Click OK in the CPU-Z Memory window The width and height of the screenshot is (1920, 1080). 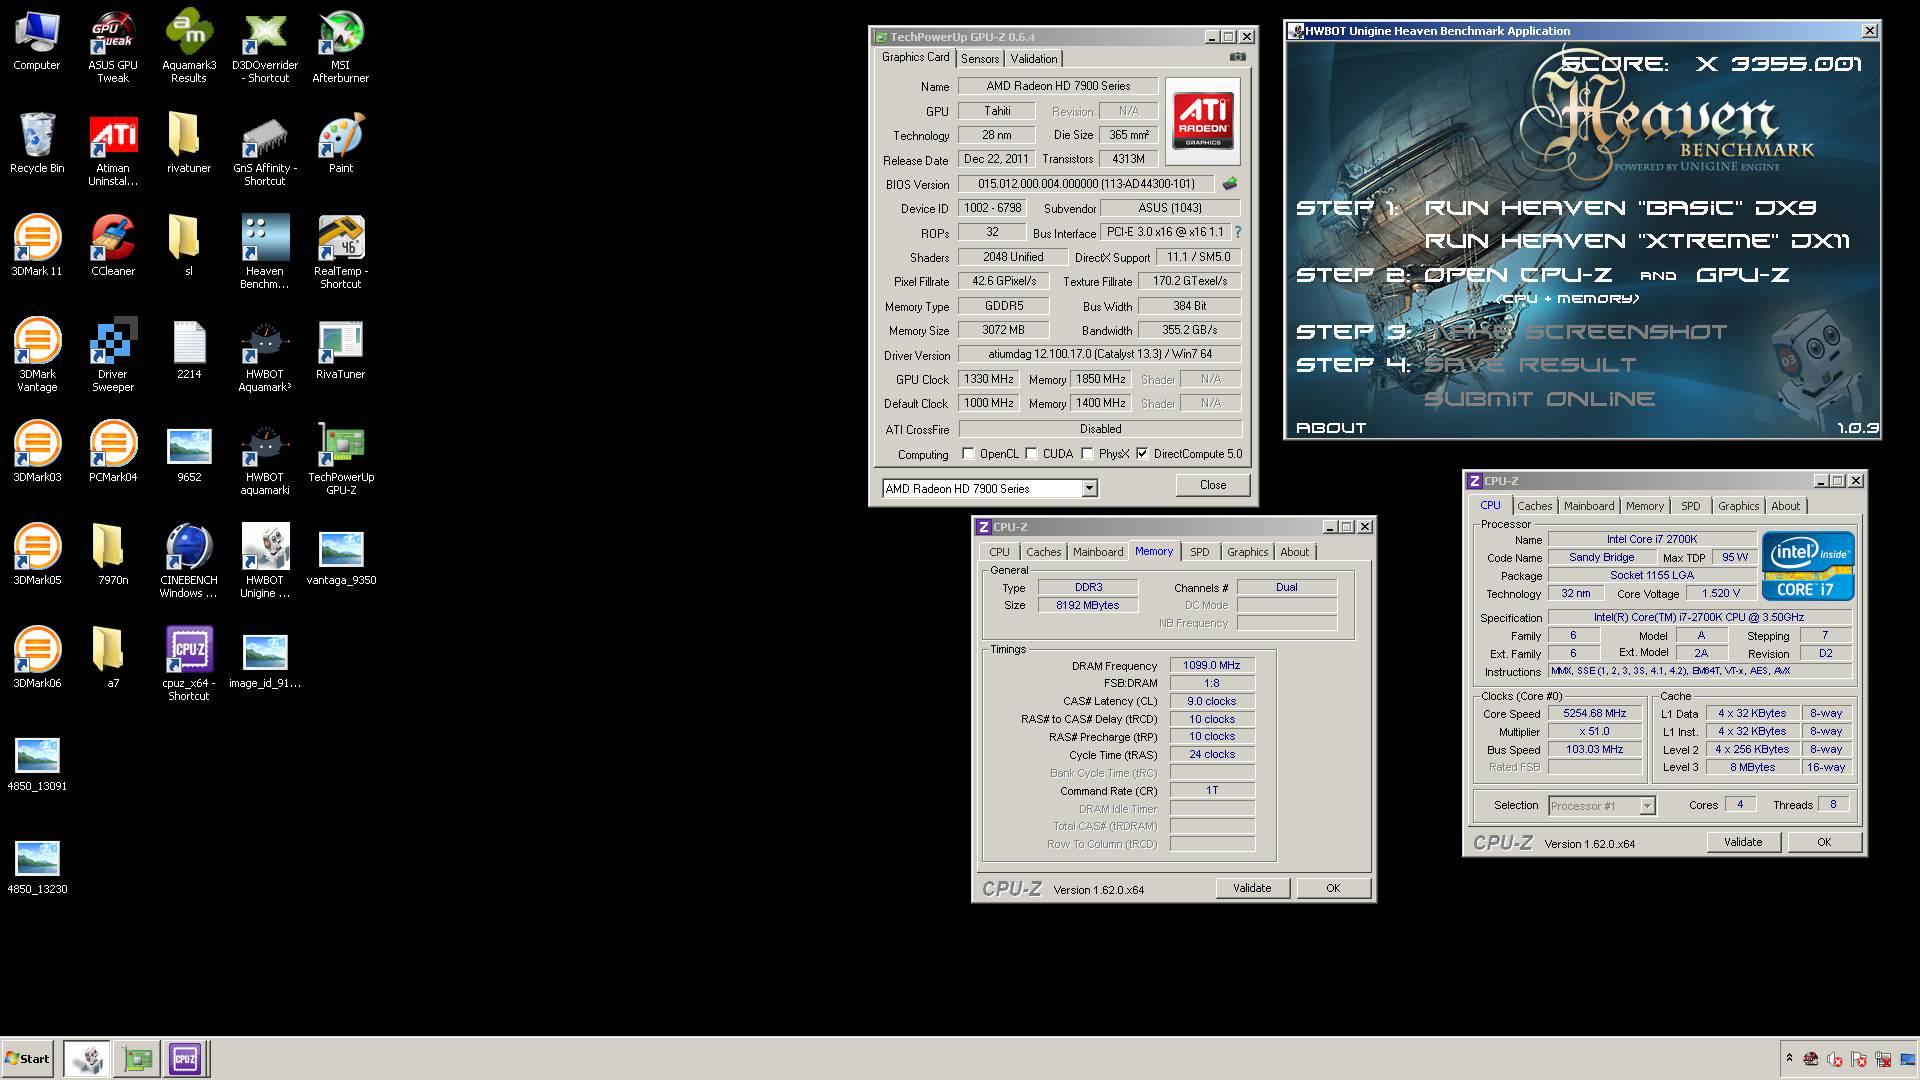click(x=1333, y=888)
